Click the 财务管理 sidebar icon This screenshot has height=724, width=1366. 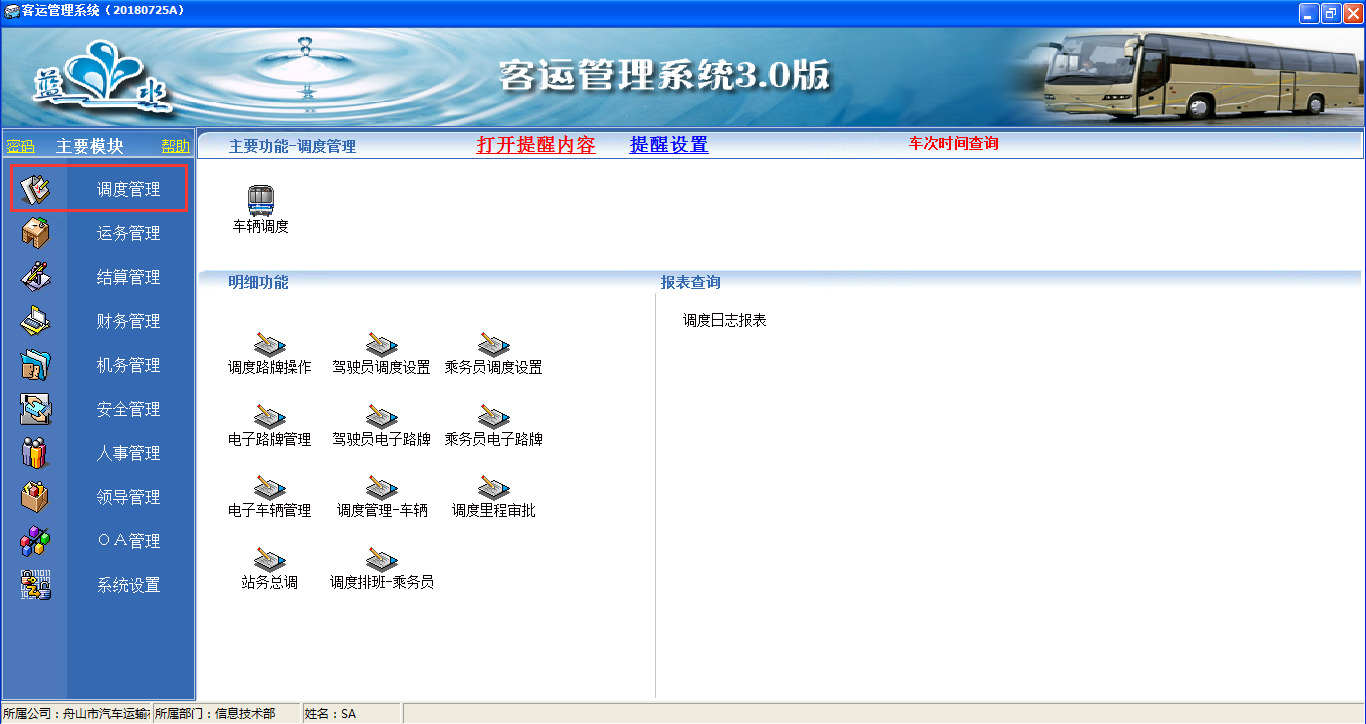[35, 321]
